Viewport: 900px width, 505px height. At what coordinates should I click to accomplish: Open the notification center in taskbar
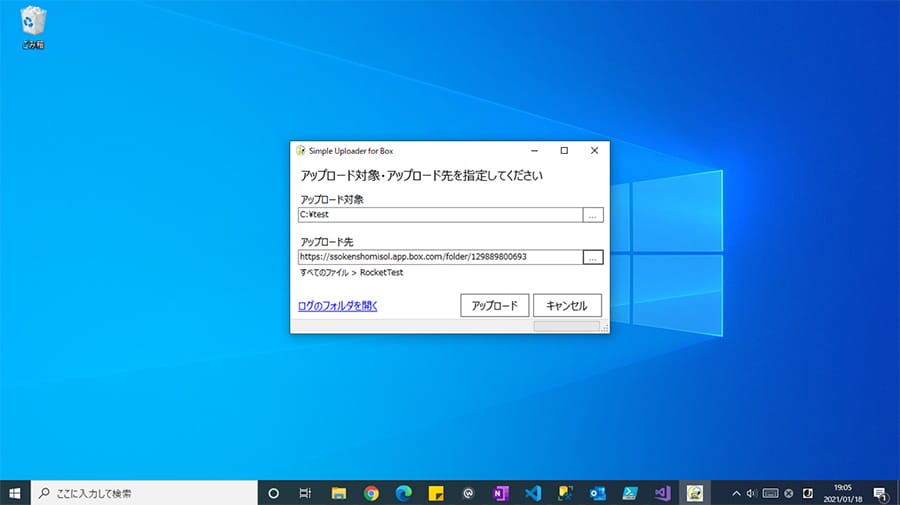(879, 493)
